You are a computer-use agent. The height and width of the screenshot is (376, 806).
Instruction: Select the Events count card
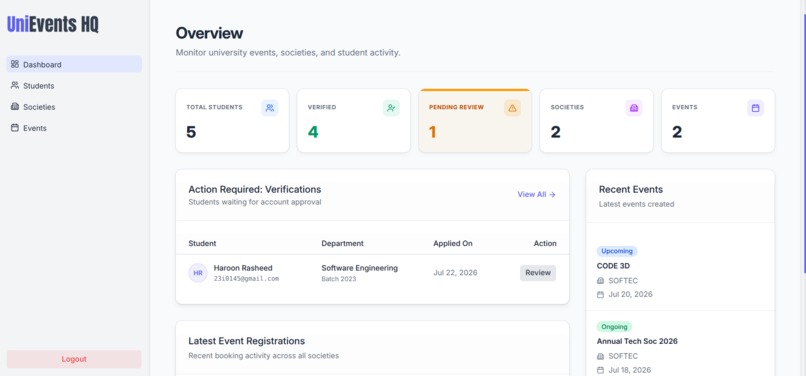click(x=718, y=121)
